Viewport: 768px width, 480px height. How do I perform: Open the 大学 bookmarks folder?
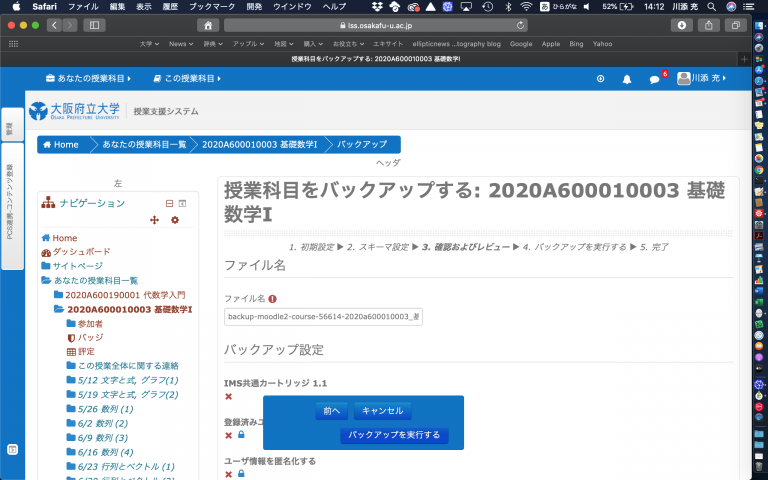149,44
